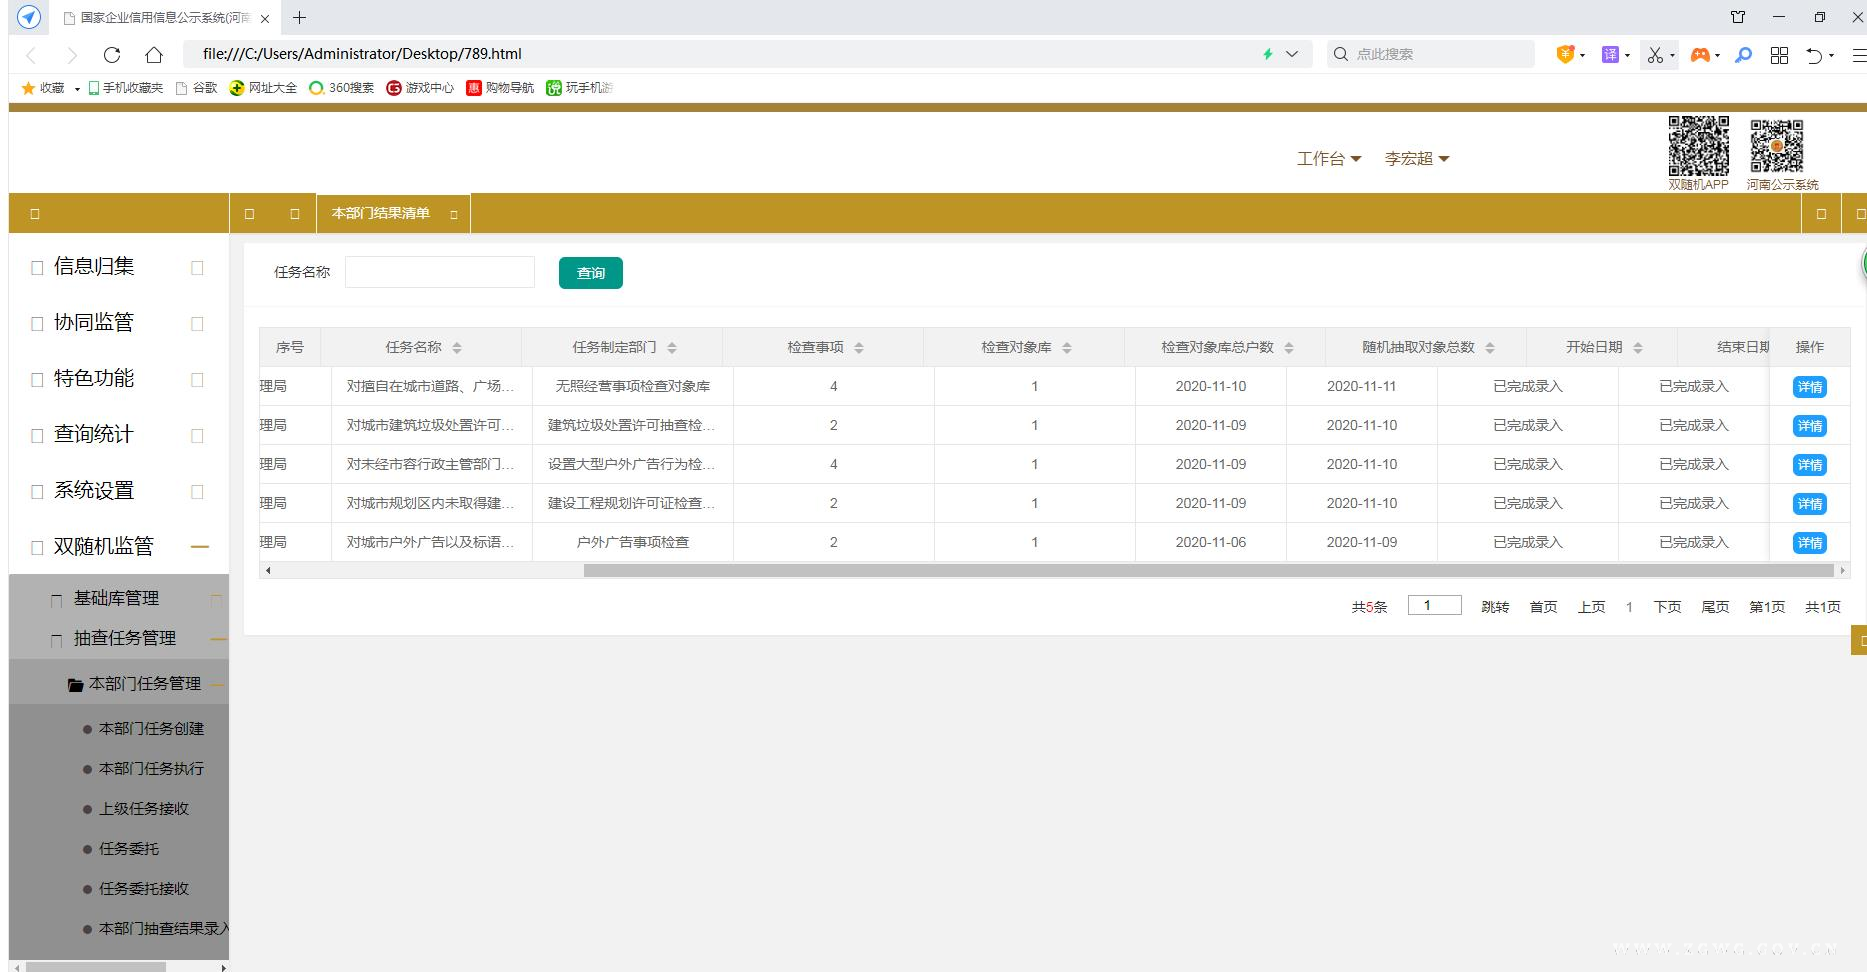This screenshot has width=1867, height=972.
Task: Click the 河南公示系统 QR code icon
Action: point(1776,146)
